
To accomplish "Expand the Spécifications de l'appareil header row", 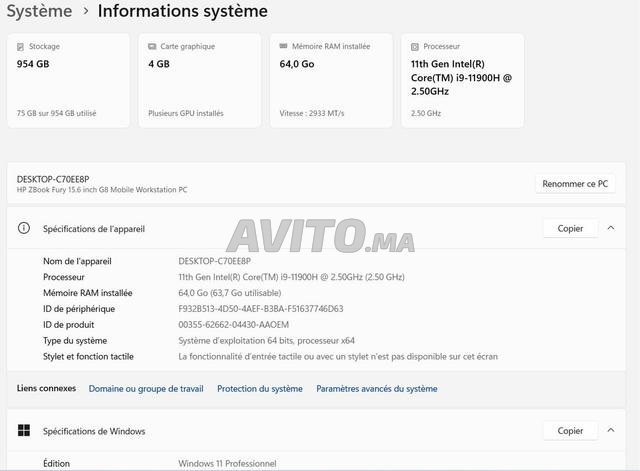I will point(316,228).
